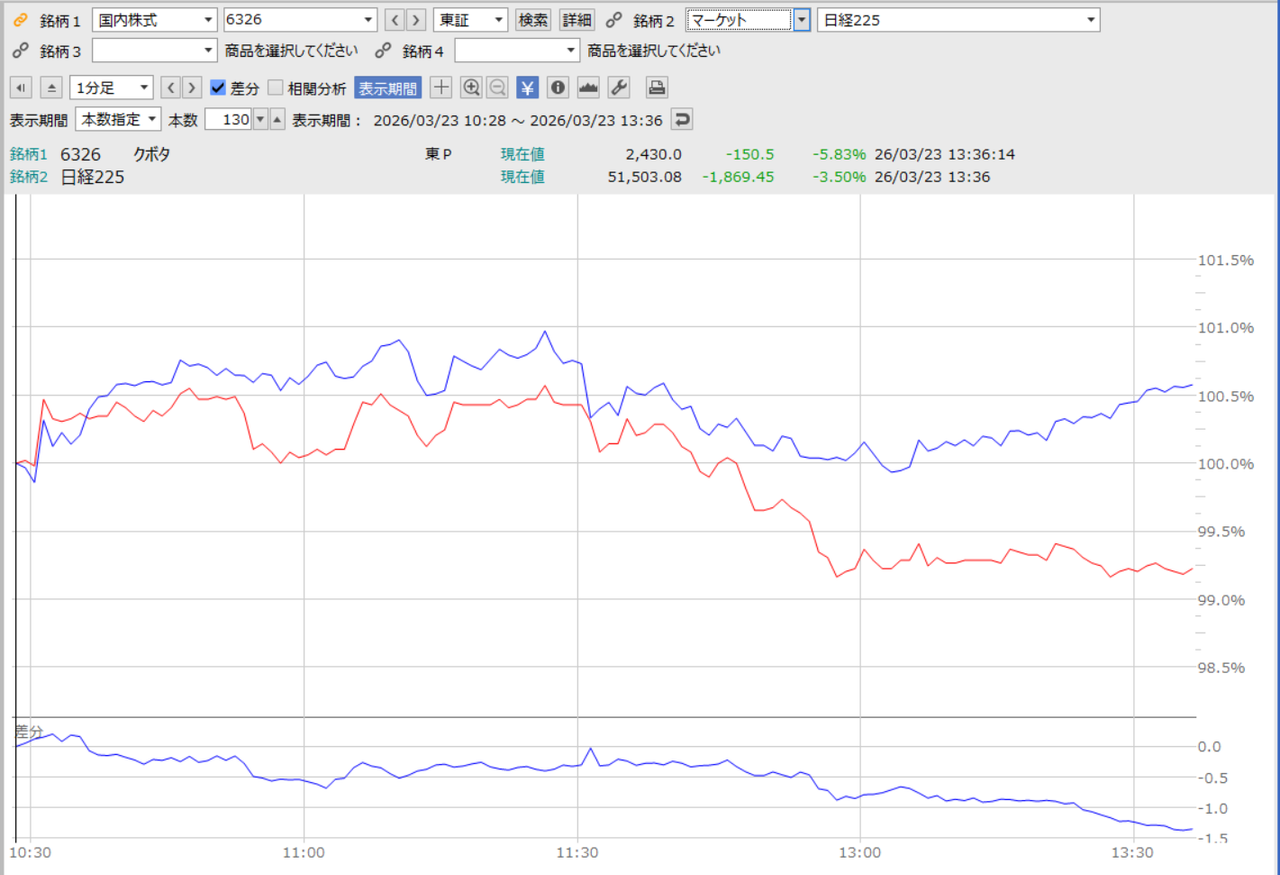
Task: Open the 国内株式 product type dropdown
Action: (x=154, y=20)
